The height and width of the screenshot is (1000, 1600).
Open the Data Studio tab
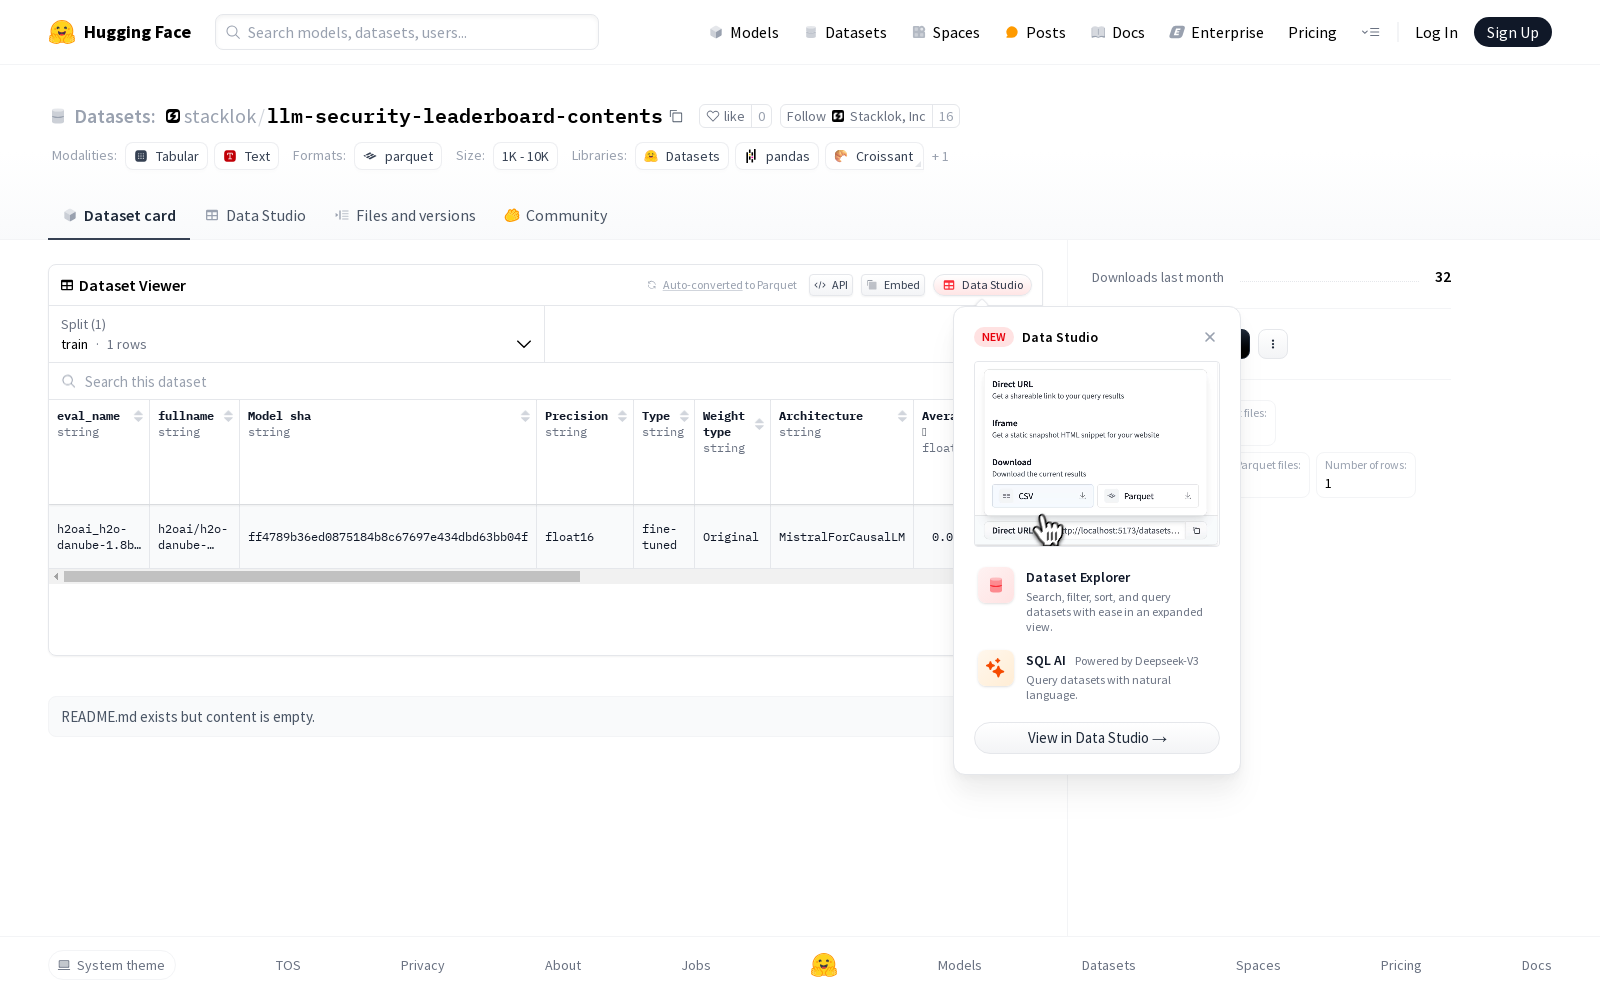click(x=255, y=216)
